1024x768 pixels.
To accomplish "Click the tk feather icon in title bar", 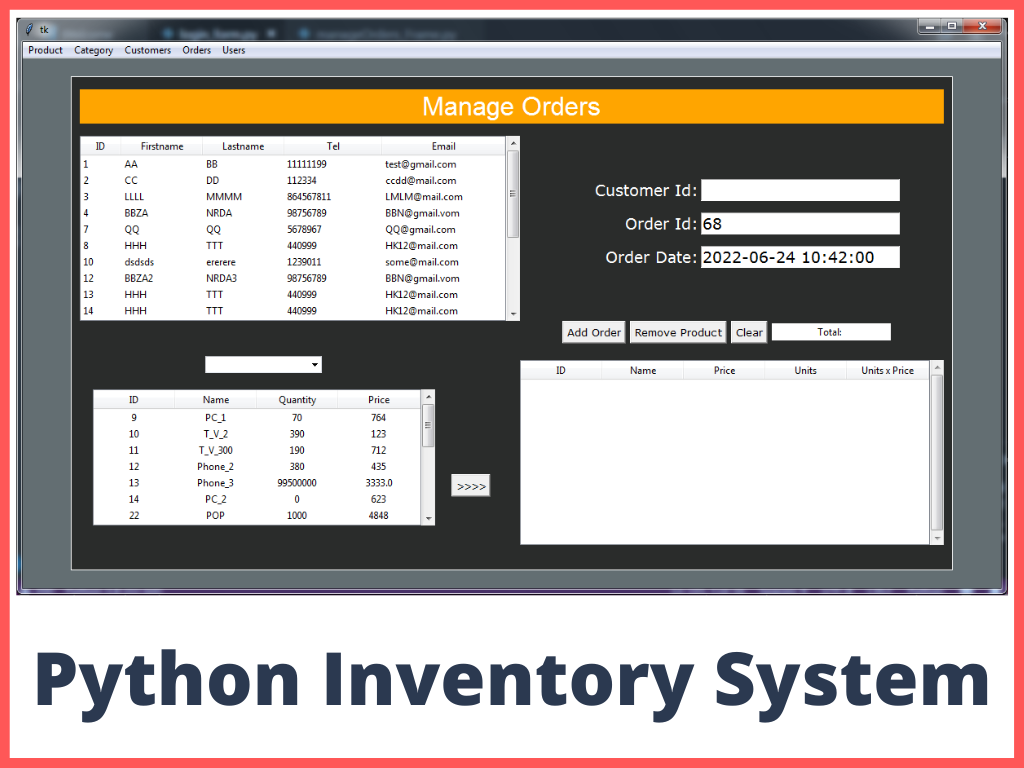I will click(x=30, y=29).
